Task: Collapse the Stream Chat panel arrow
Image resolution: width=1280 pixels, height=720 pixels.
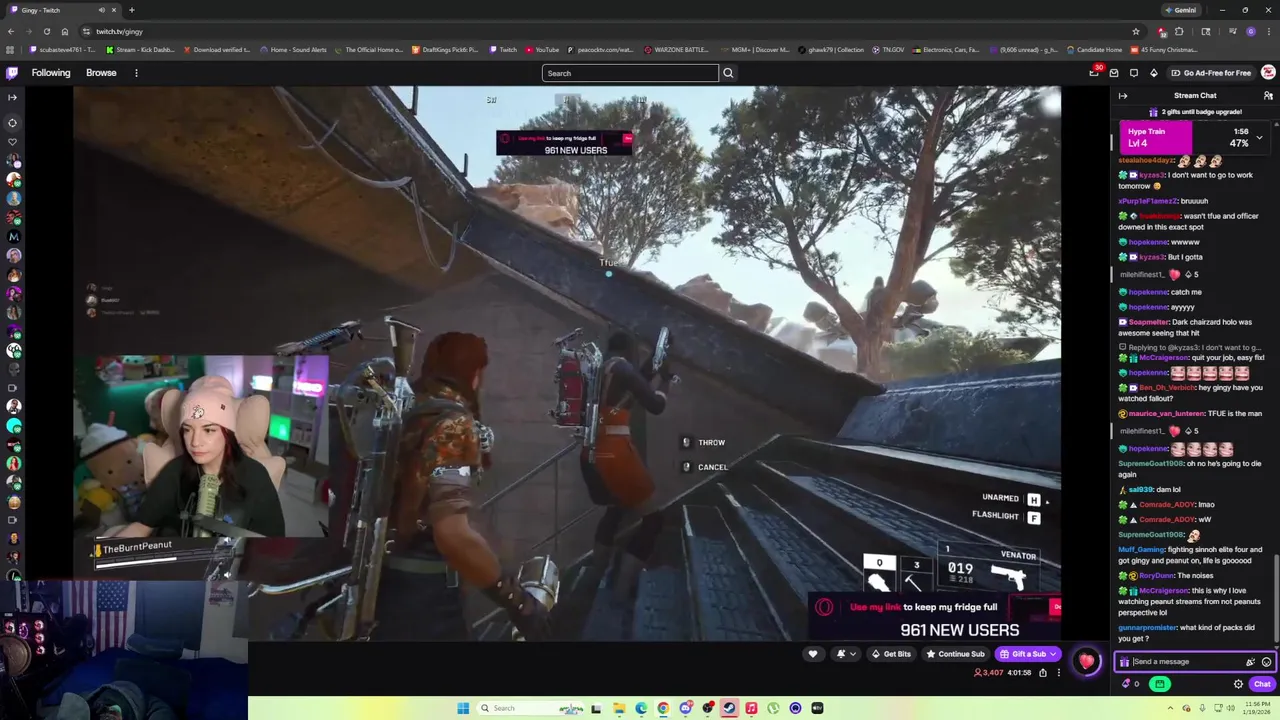Action: pos(1123,96)
